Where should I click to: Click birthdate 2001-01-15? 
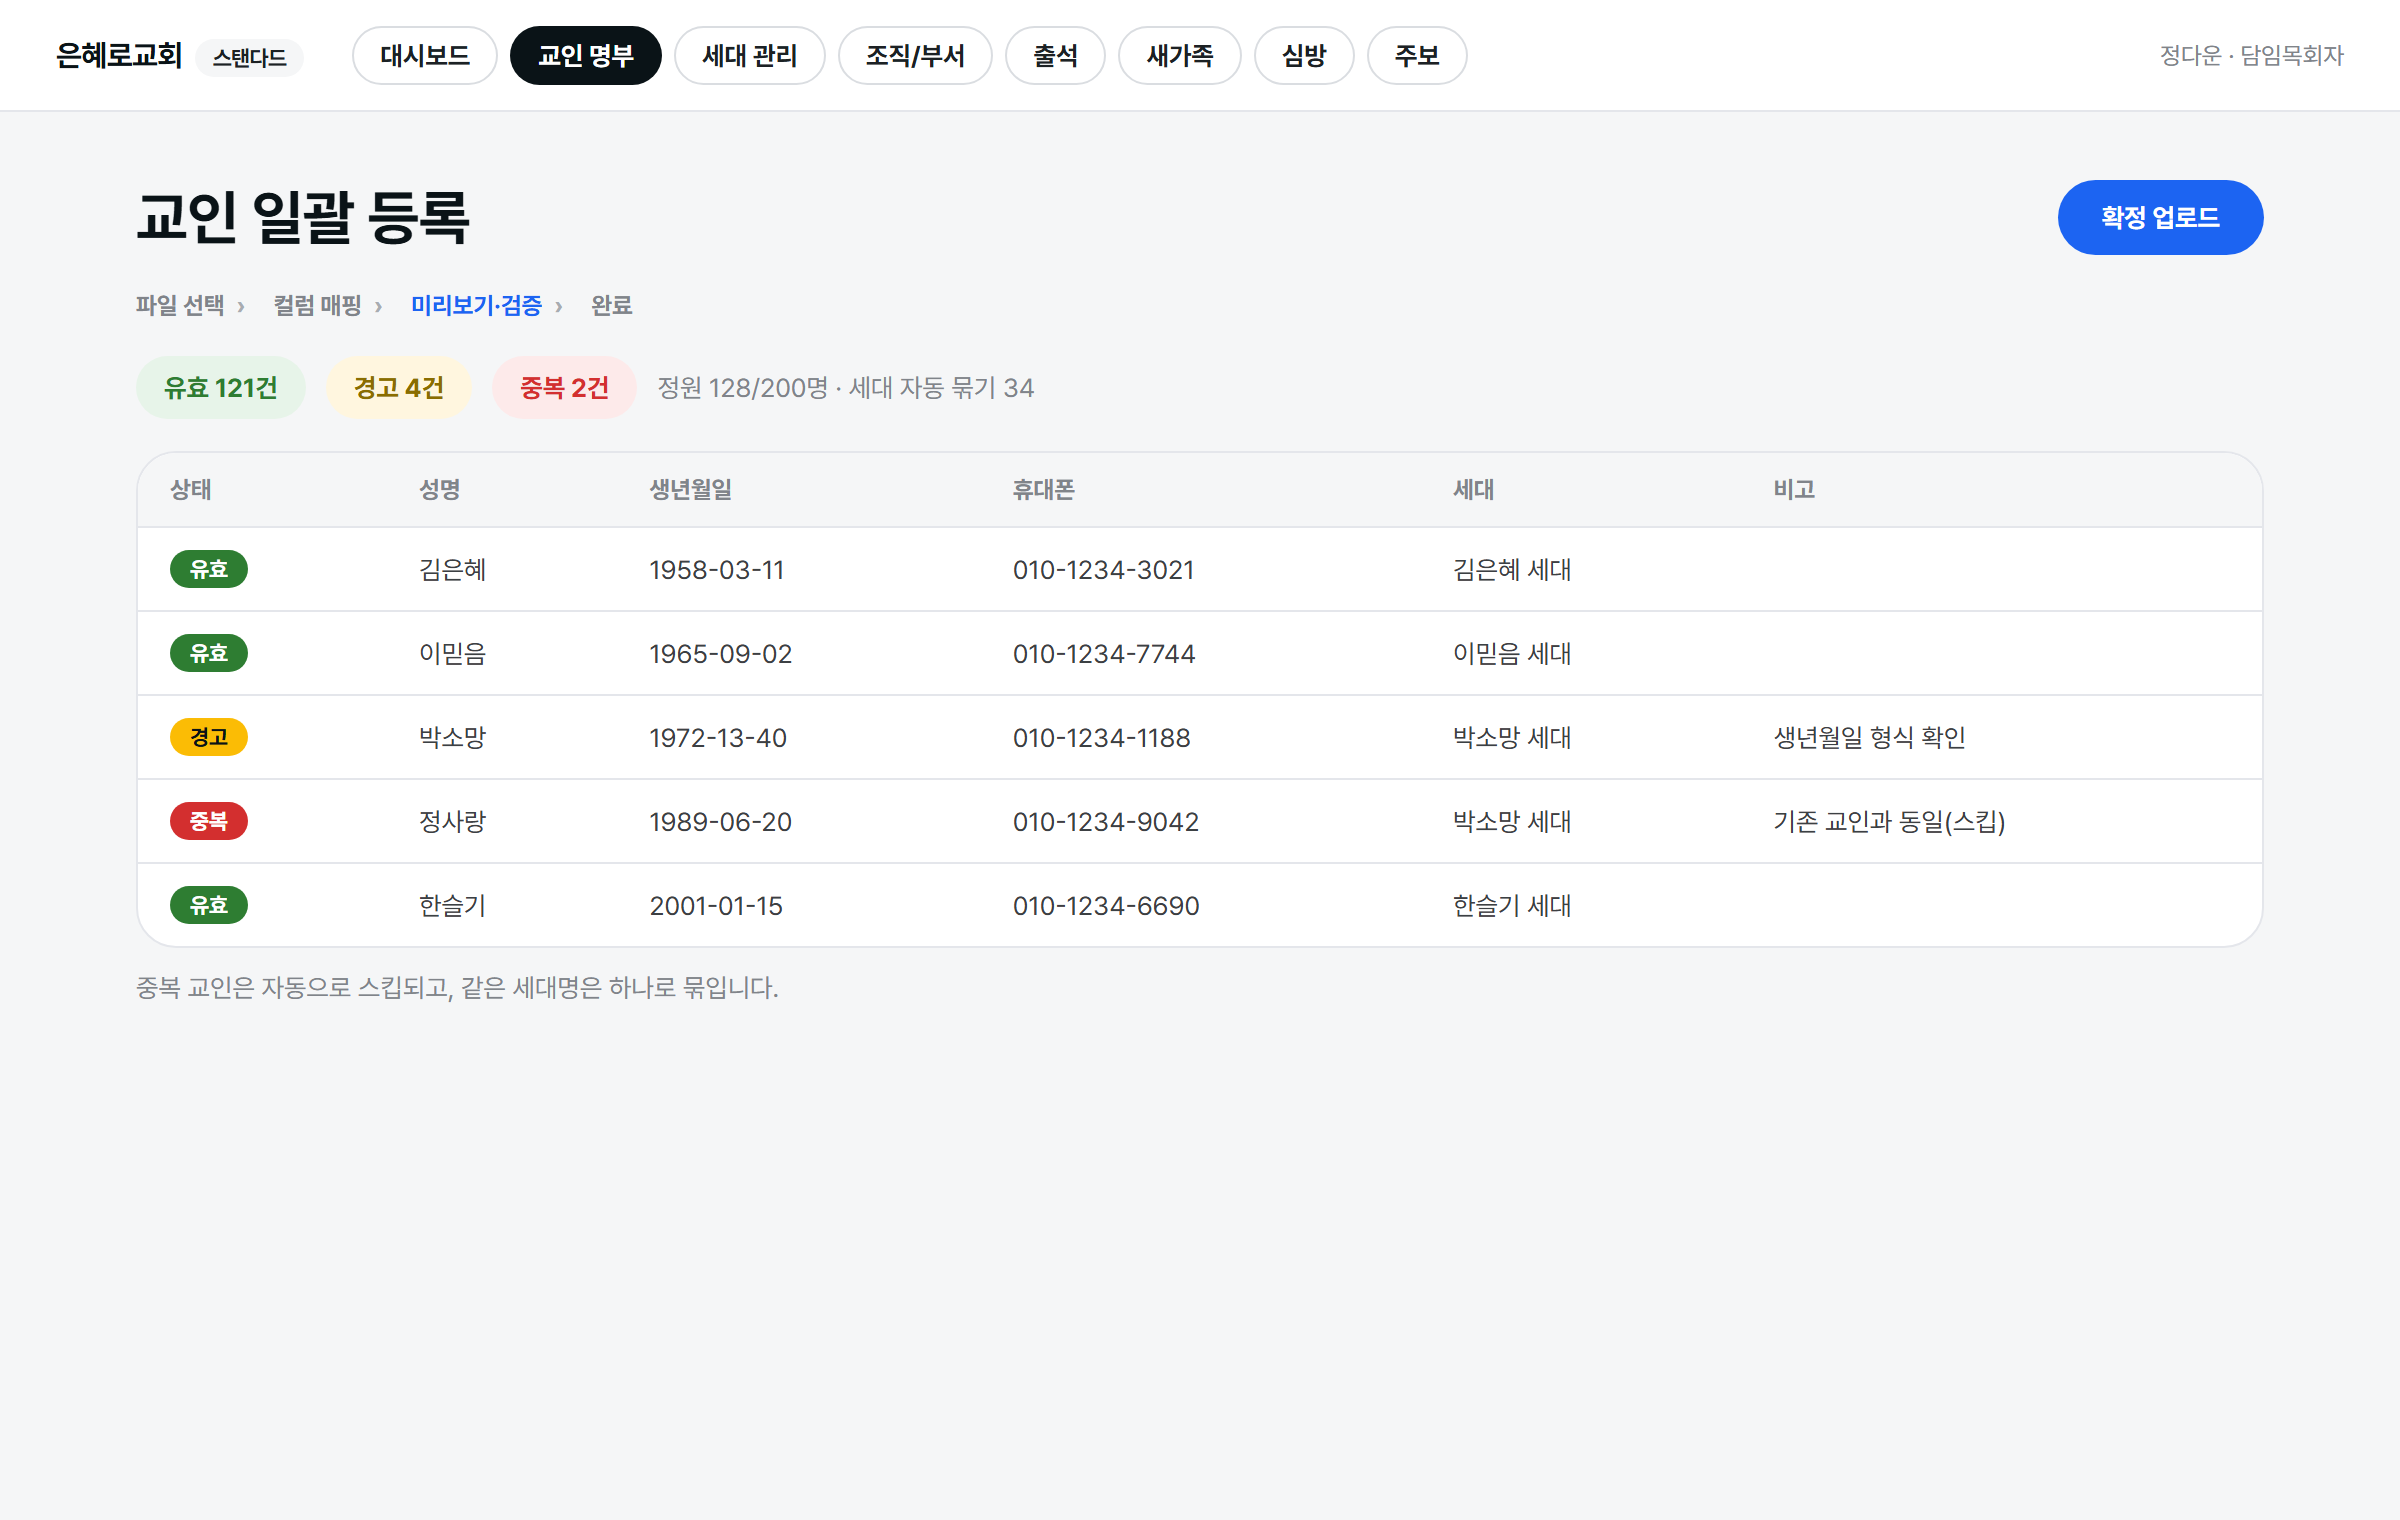[x=716, y=906]
